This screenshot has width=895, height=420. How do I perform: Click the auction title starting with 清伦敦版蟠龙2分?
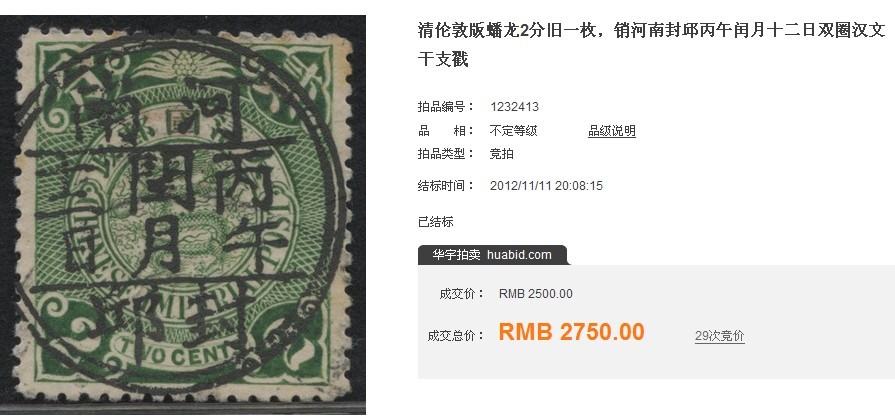click(x=651, y=45)
